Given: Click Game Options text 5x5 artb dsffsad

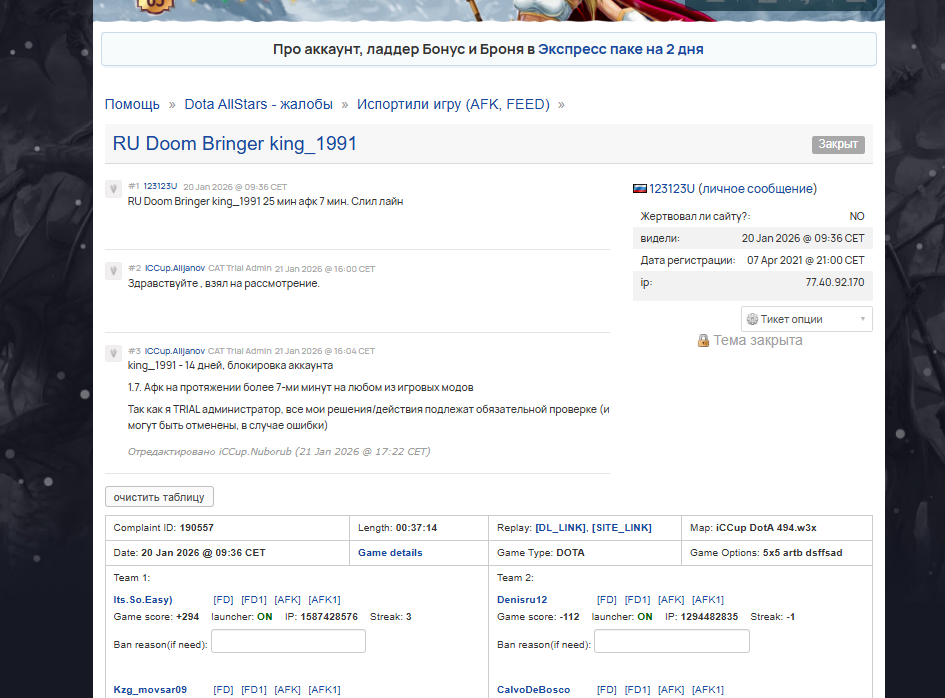Looking at the screenshot, I should pyautogui.click(x=802, y=553).
